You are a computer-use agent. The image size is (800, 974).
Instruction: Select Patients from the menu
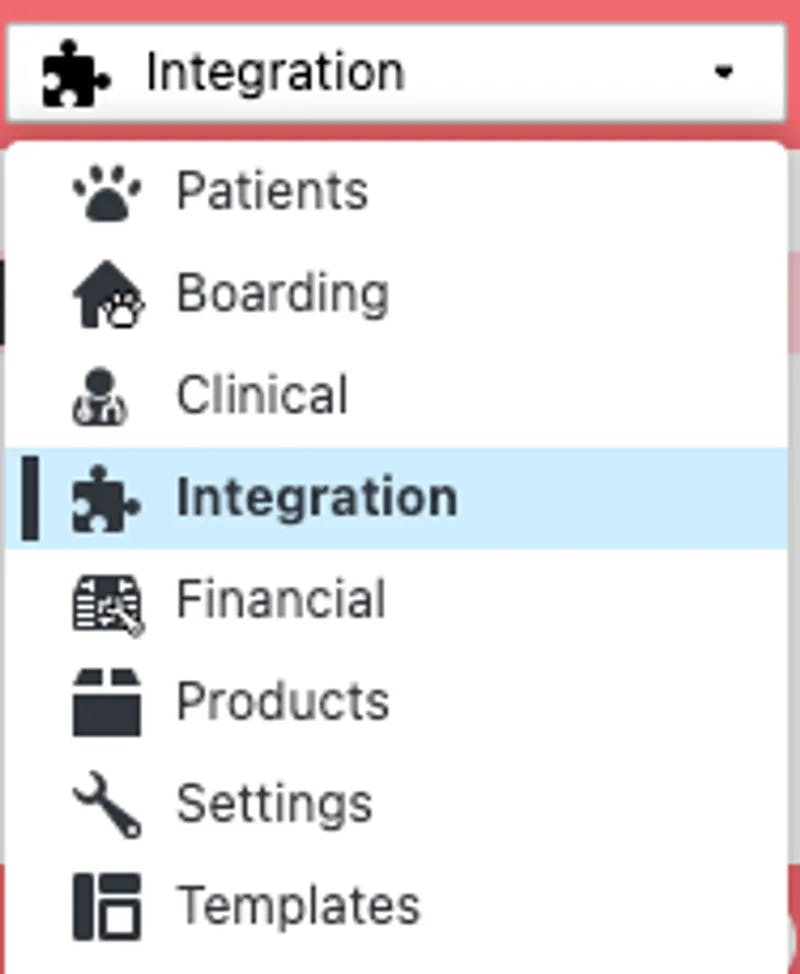(272, 192)
